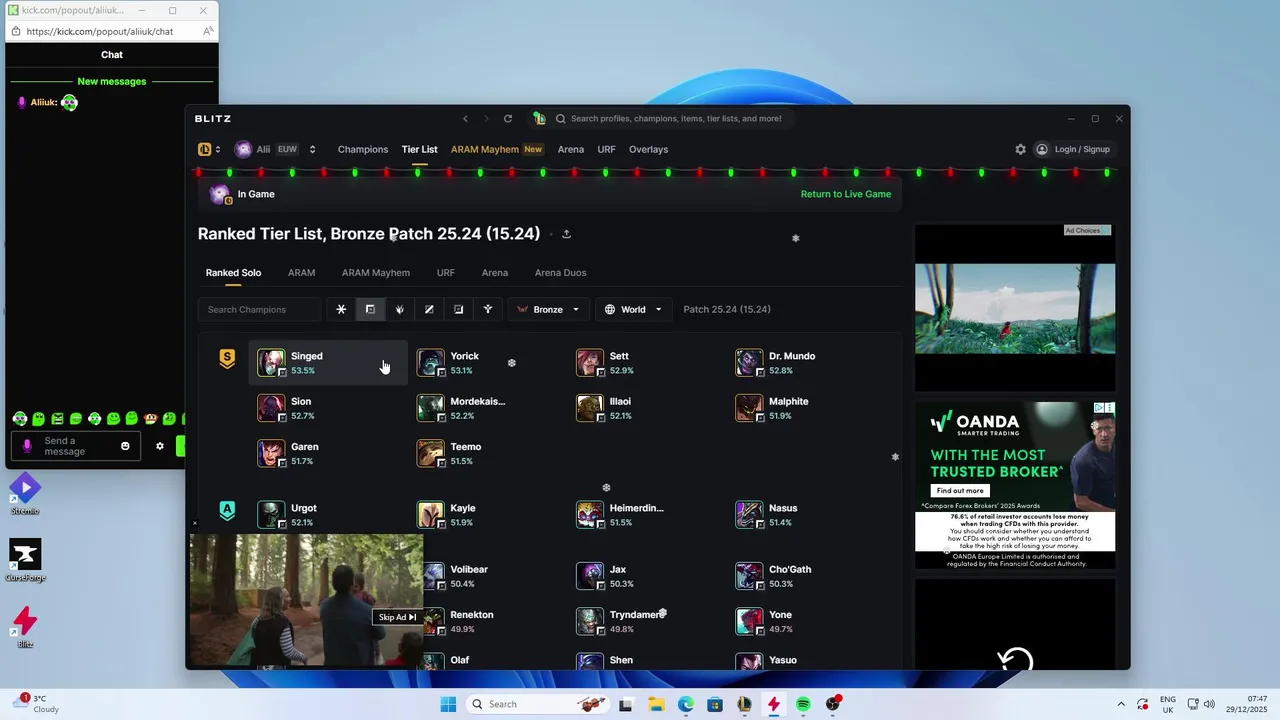Open Spotify from the taskbar

[803, 704]
